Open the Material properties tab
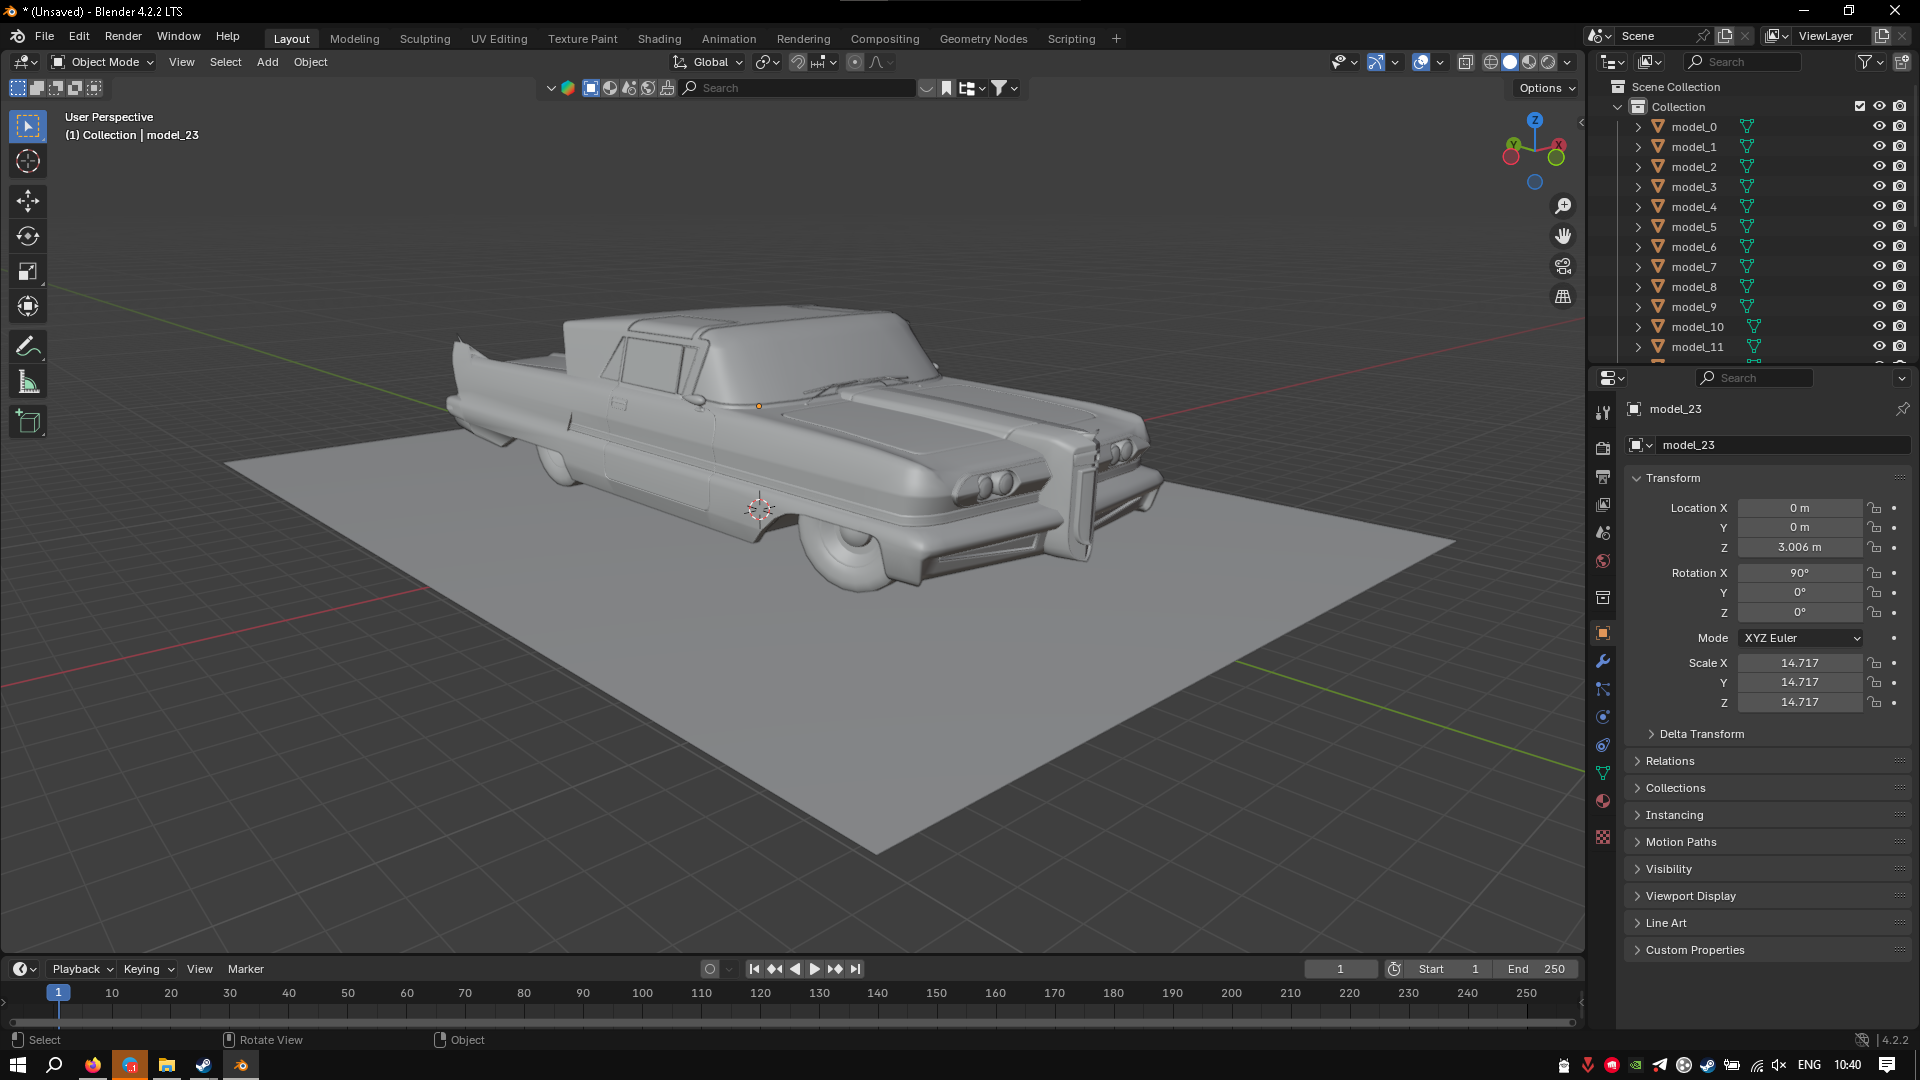The width and height of the screenshot is (1920, 1080). pos(1603,801)
